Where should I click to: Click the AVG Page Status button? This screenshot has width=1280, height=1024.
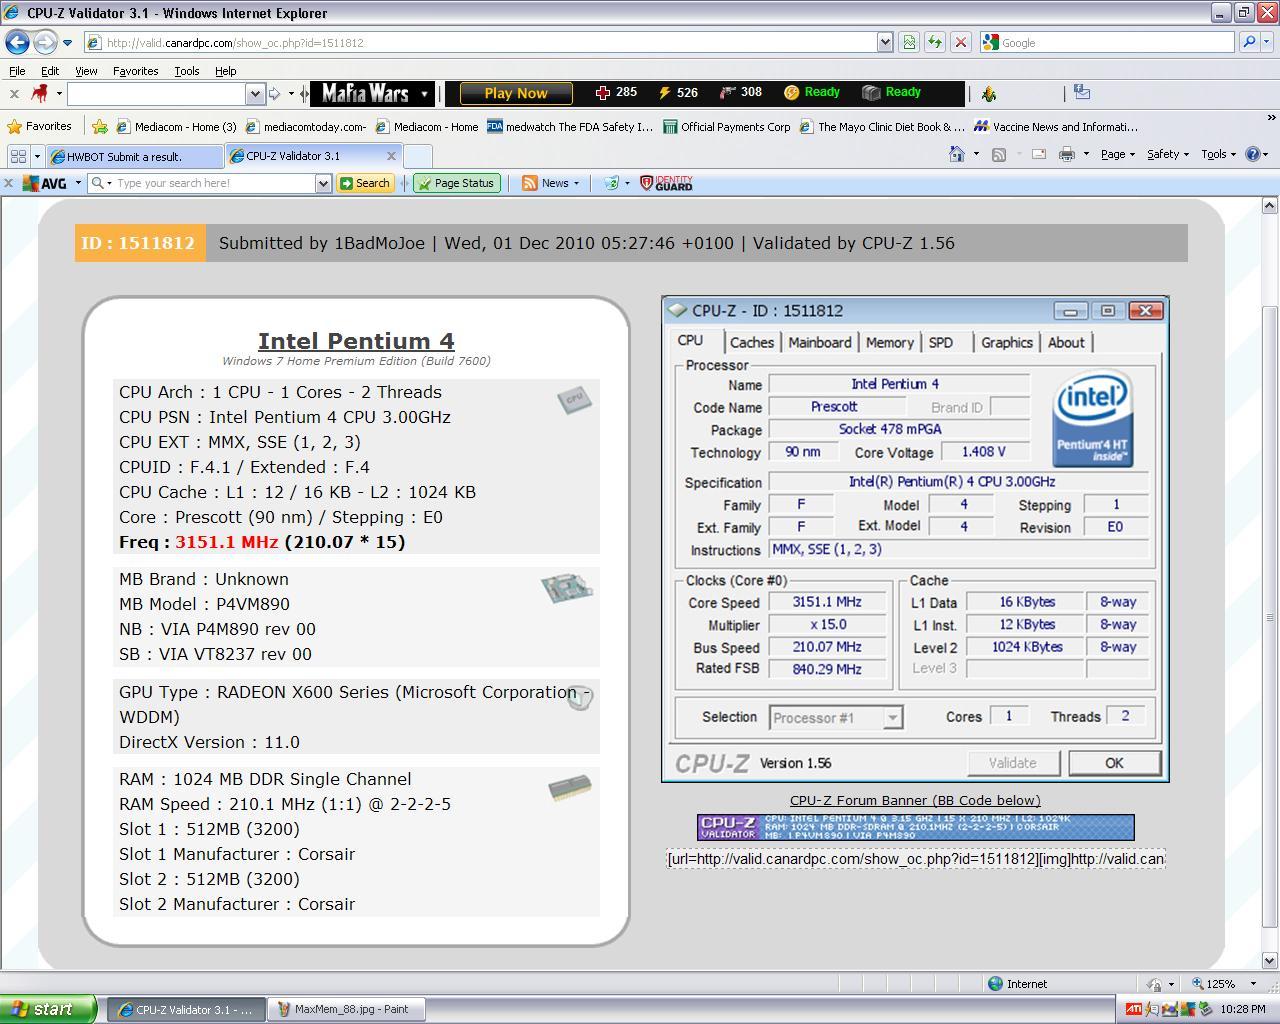coord(456,183)
